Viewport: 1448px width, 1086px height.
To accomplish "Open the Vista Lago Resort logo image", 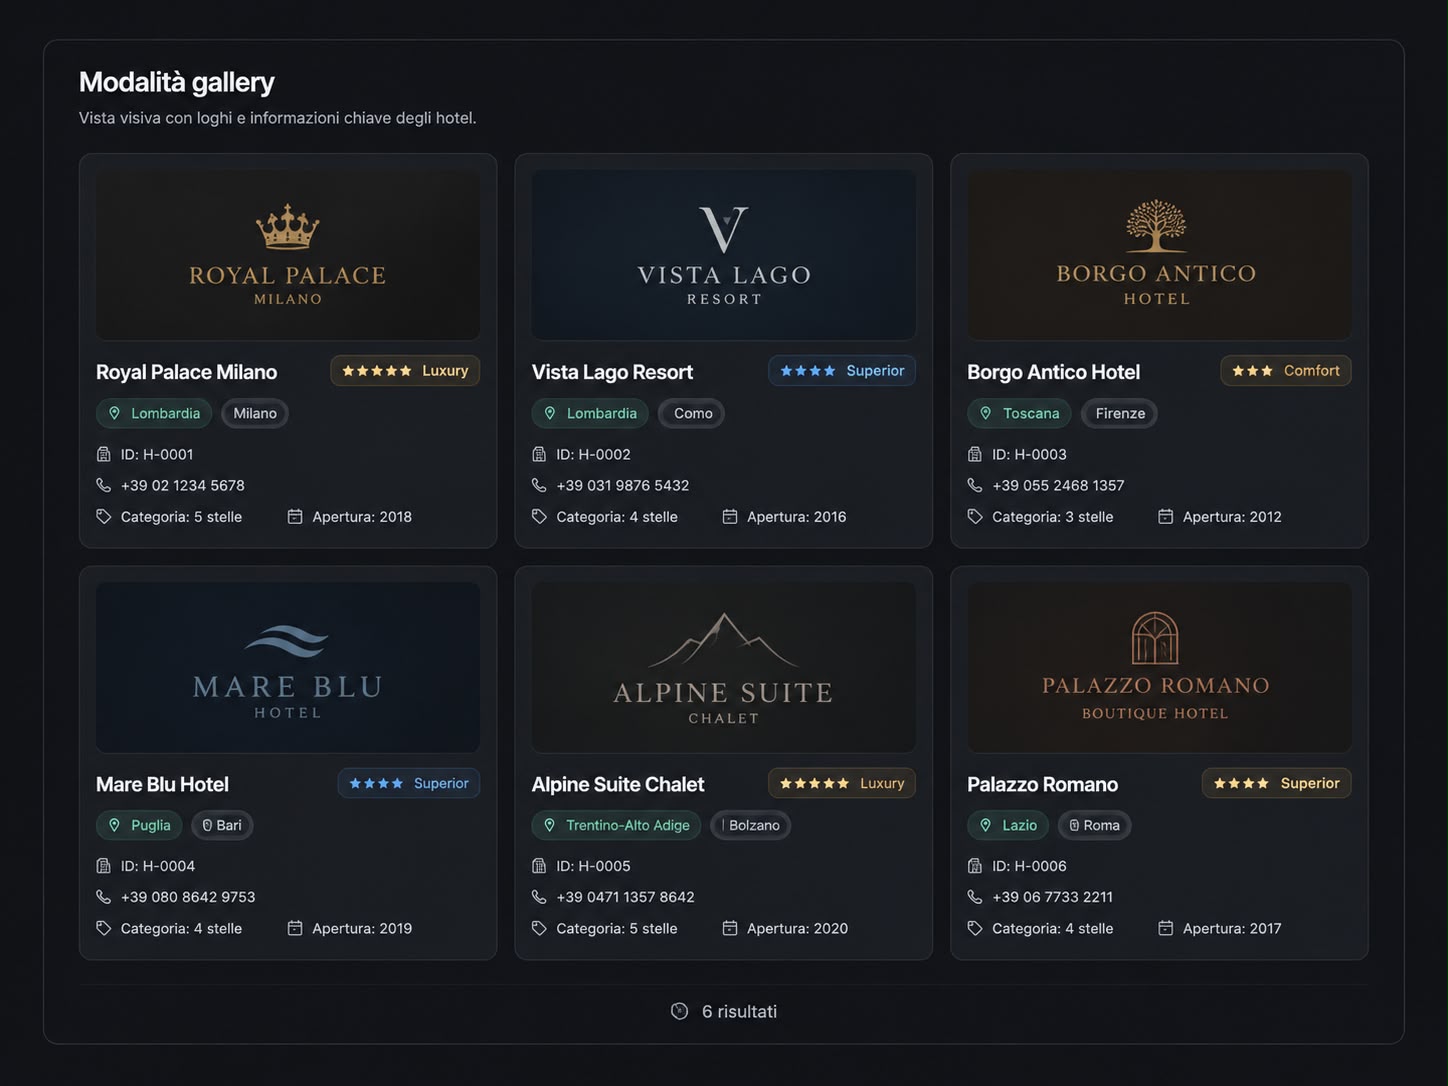I will [x=724, y=255].
